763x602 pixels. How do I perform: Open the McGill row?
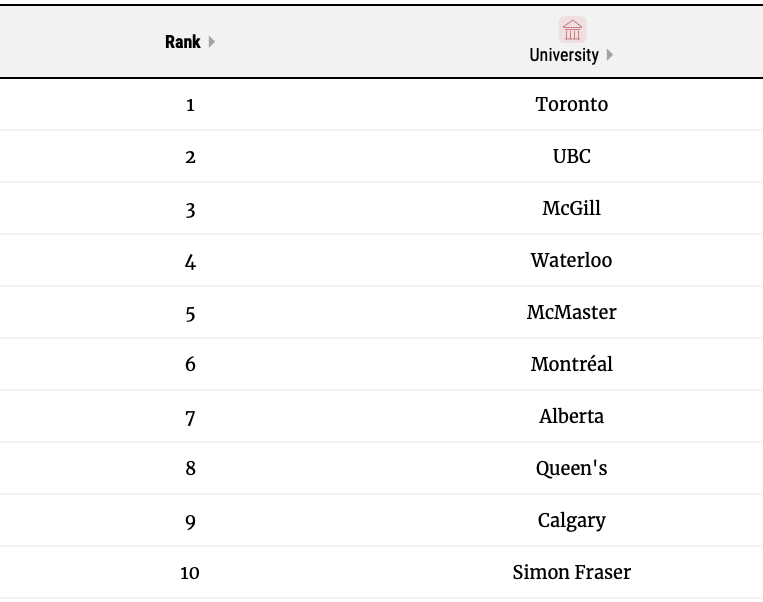(x=571, y=208)
